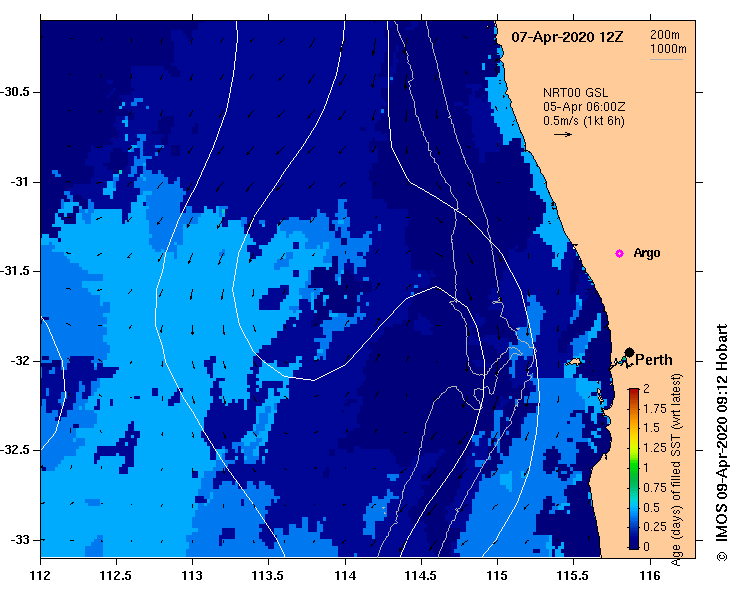Click longitude axis label 114.5
The width and height of the screenshot is (739, 592).
(421, 576)
